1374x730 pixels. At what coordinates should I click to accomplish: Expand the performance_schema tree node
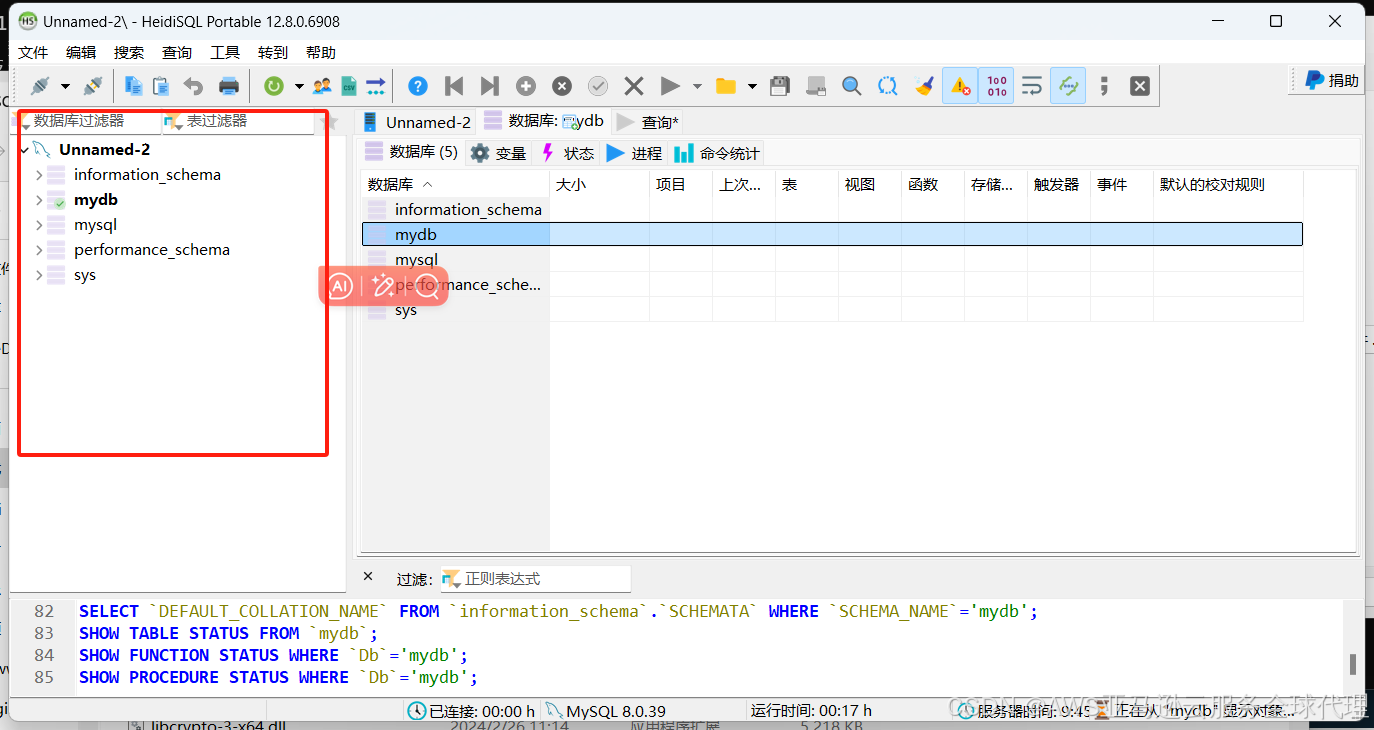[39, 250]
